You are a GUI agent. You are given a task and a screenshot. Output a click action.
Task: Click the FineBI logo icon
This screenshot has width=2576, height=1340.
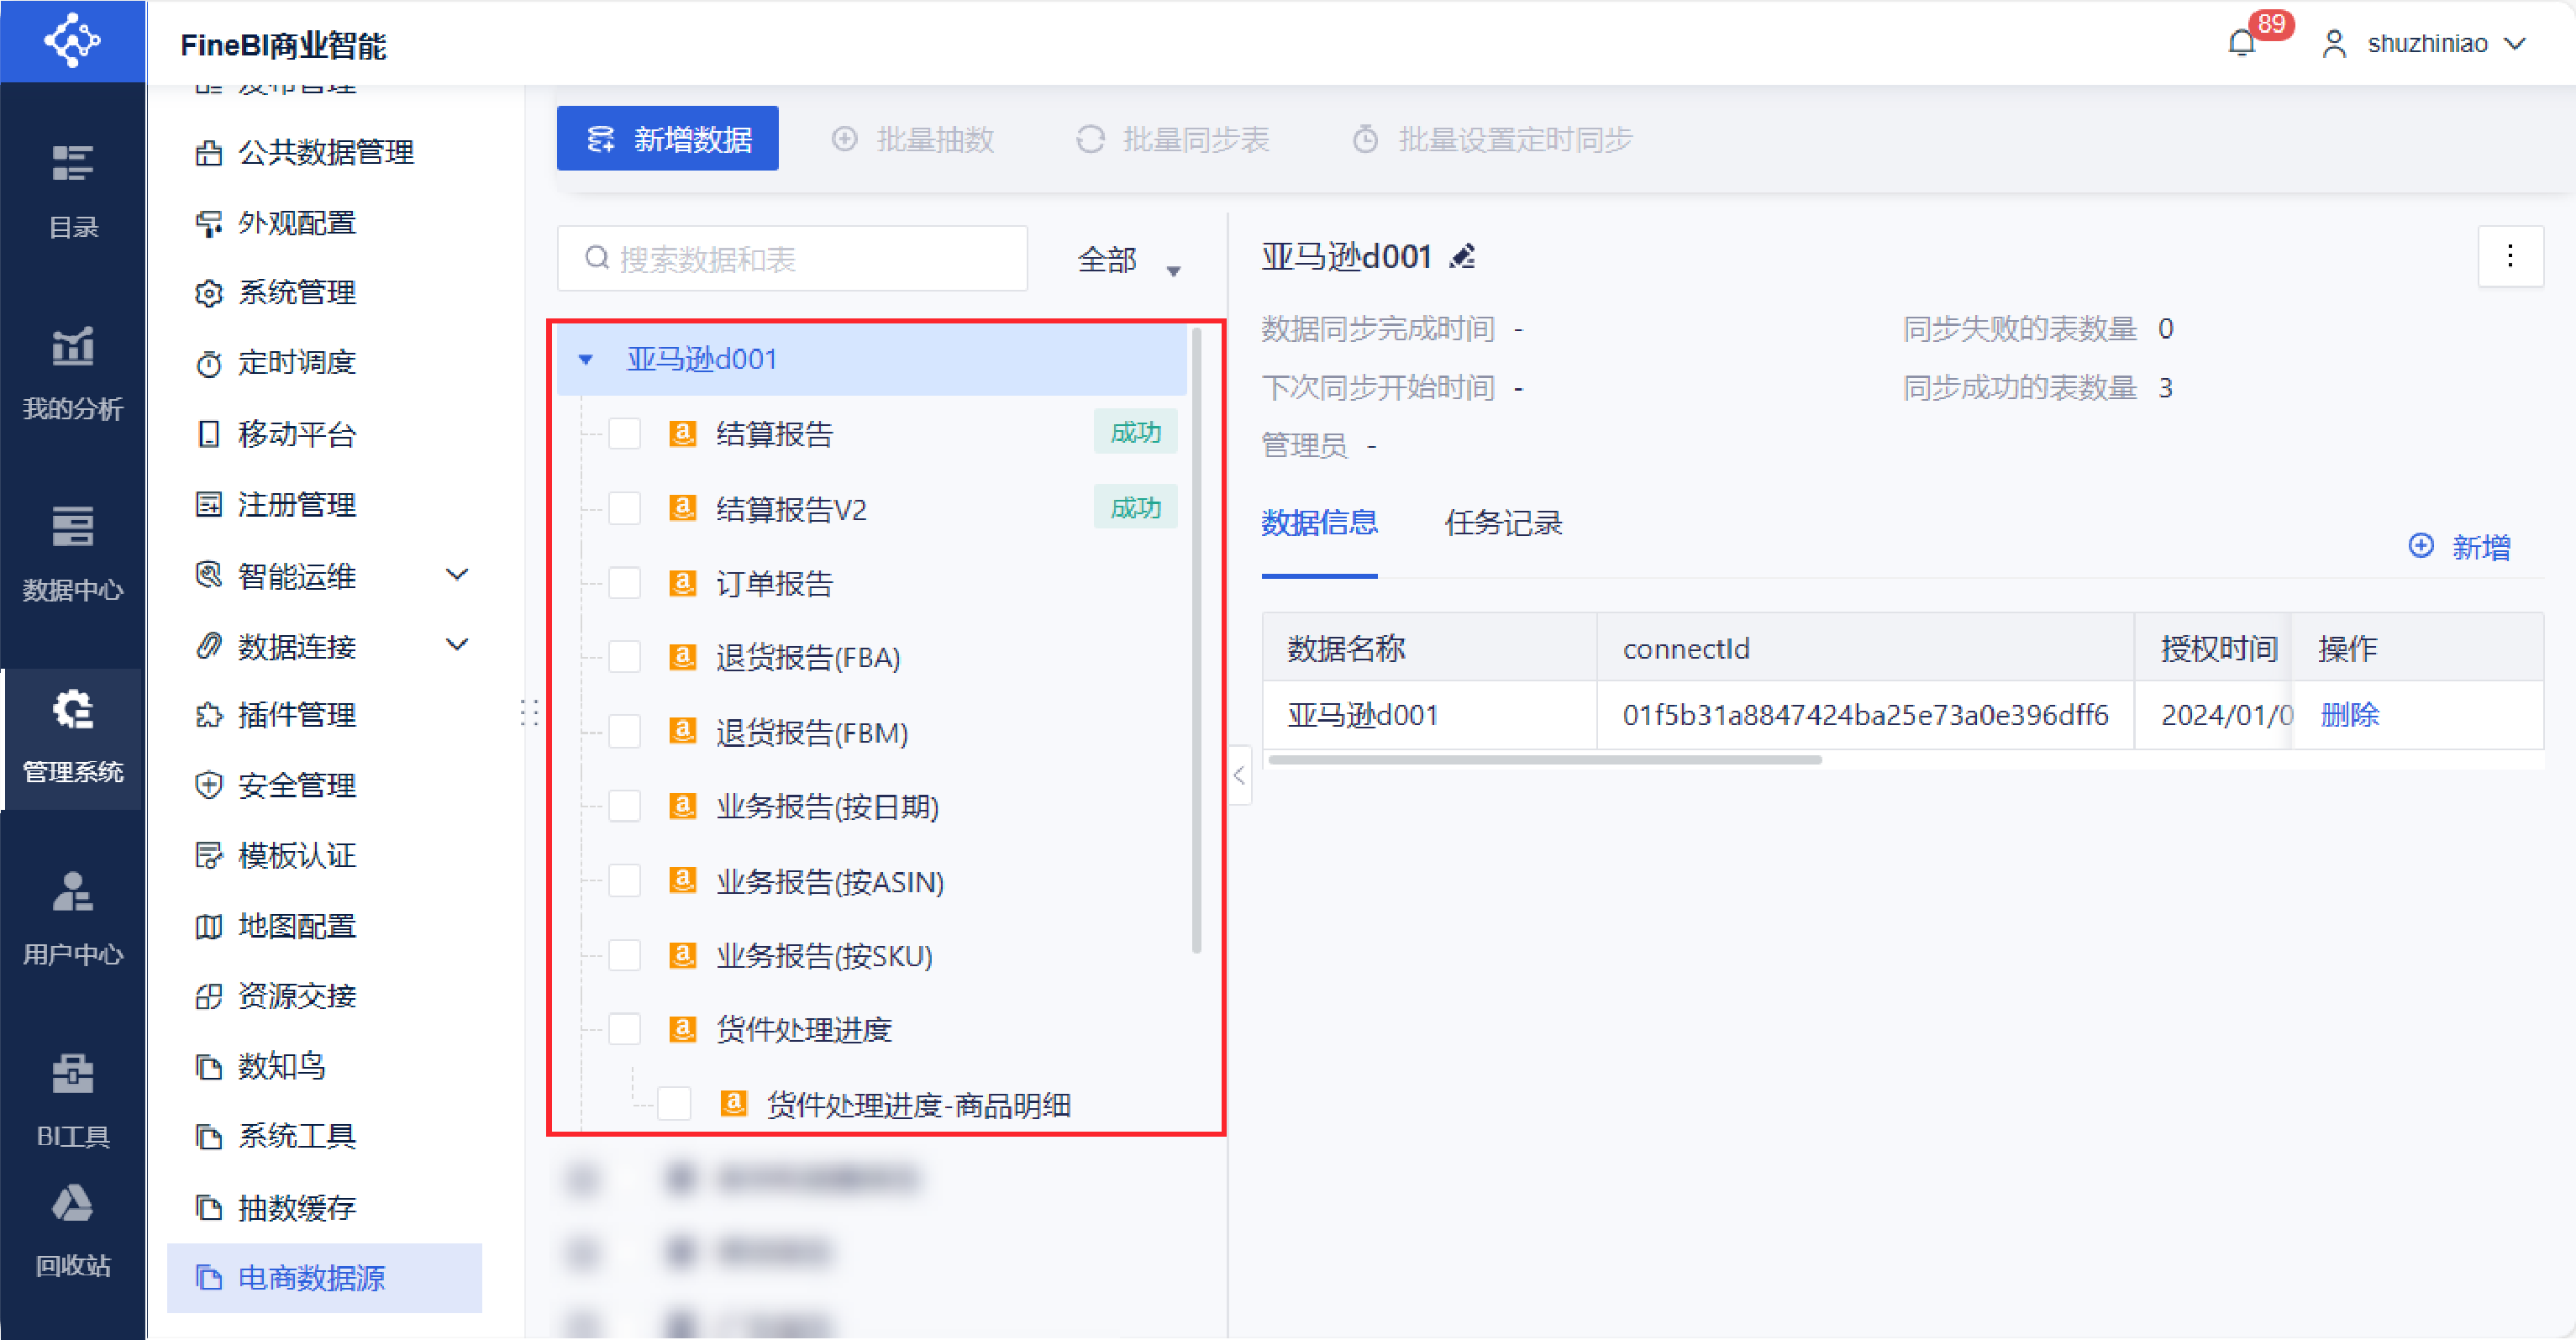(73, 41)
